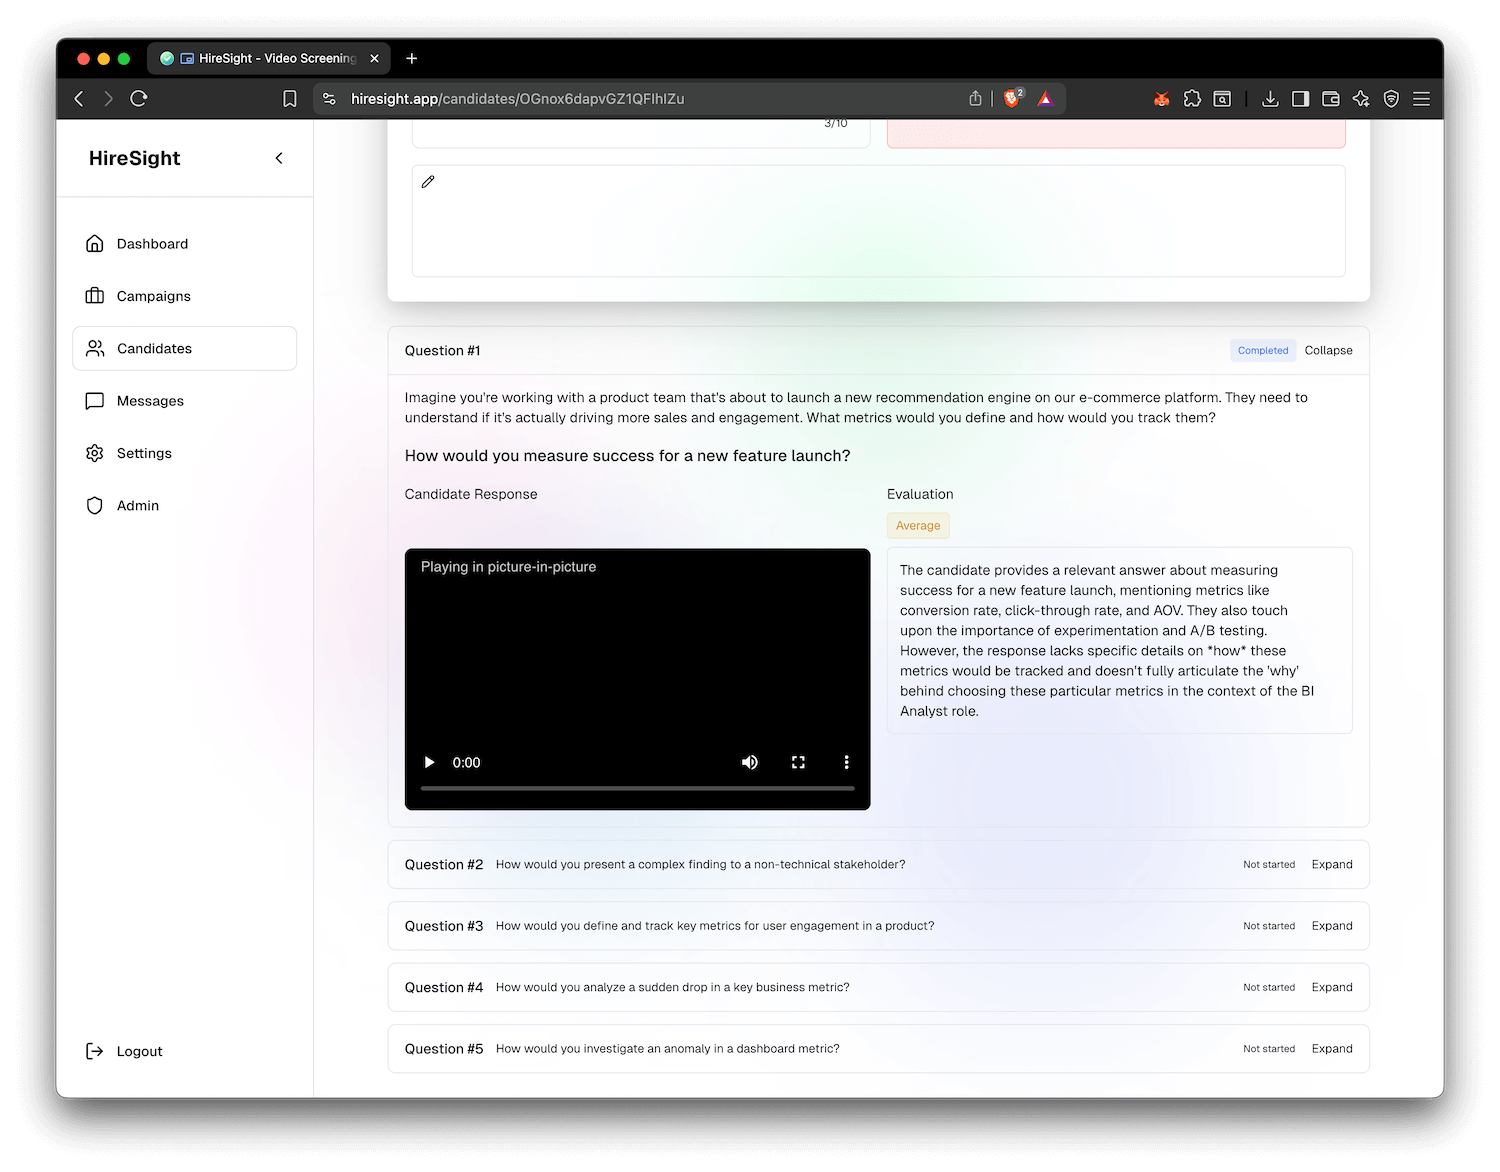Expand Question #2 about non-technical stakeholder
This screenshot has width=1500, height=1172.
[x=1332, y=864]
